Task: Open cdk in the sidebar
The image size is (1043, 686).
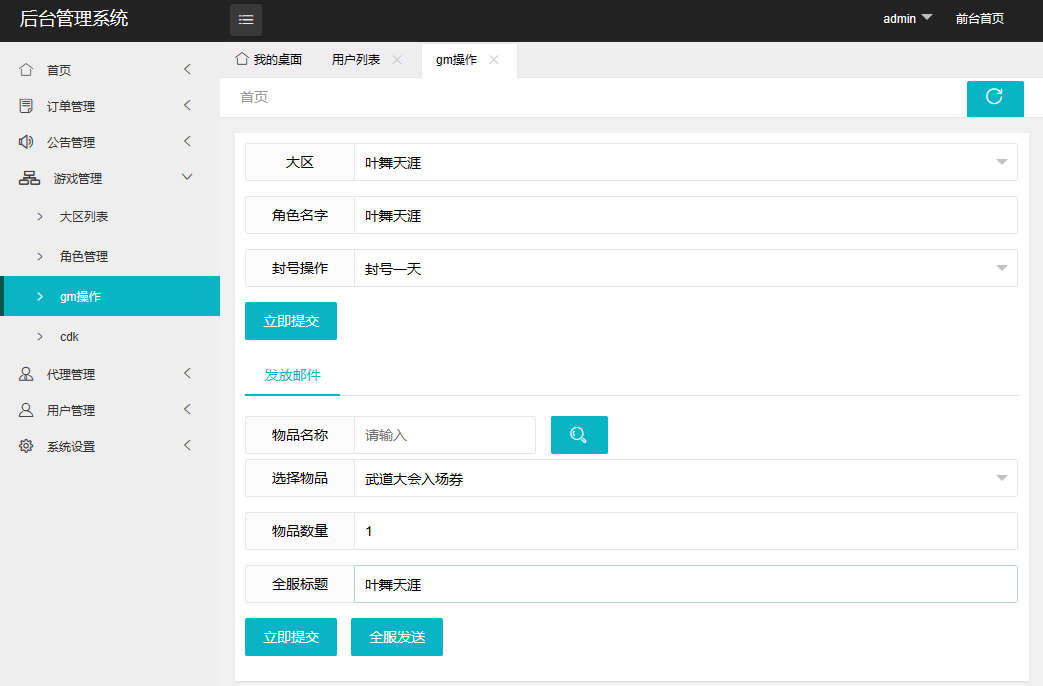Action: tap(69, 337)
